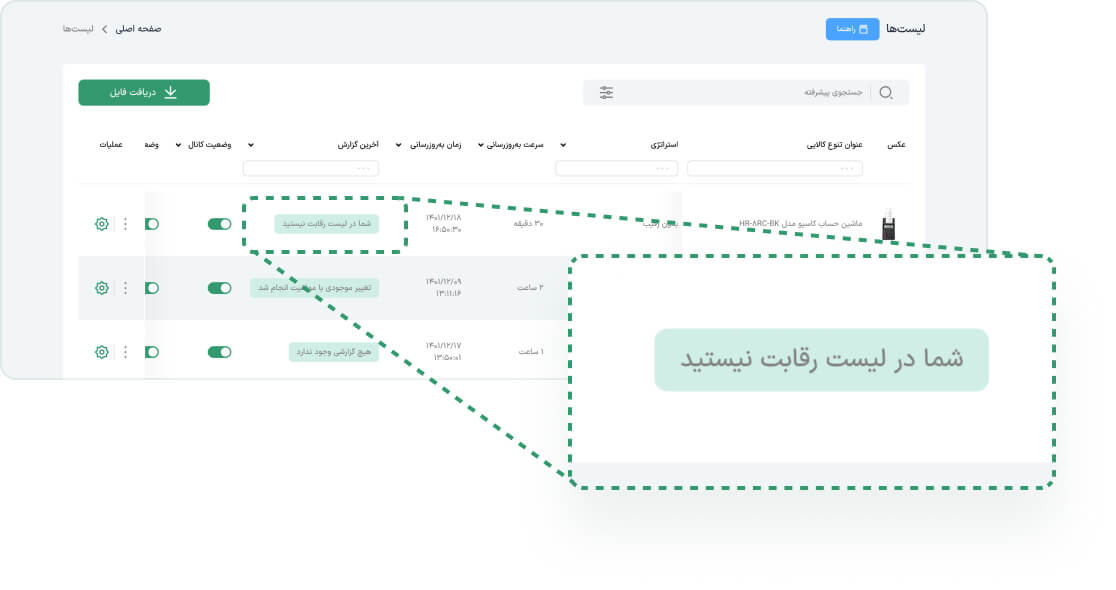
Task: Open settings gear in the third table row
Action: (101, 352)
